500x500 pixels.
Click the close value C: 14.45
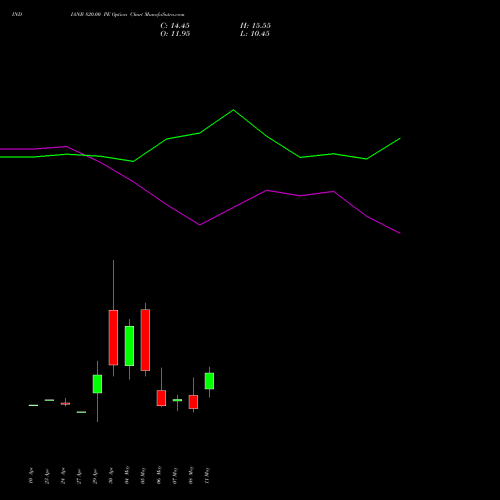[175, 26]
